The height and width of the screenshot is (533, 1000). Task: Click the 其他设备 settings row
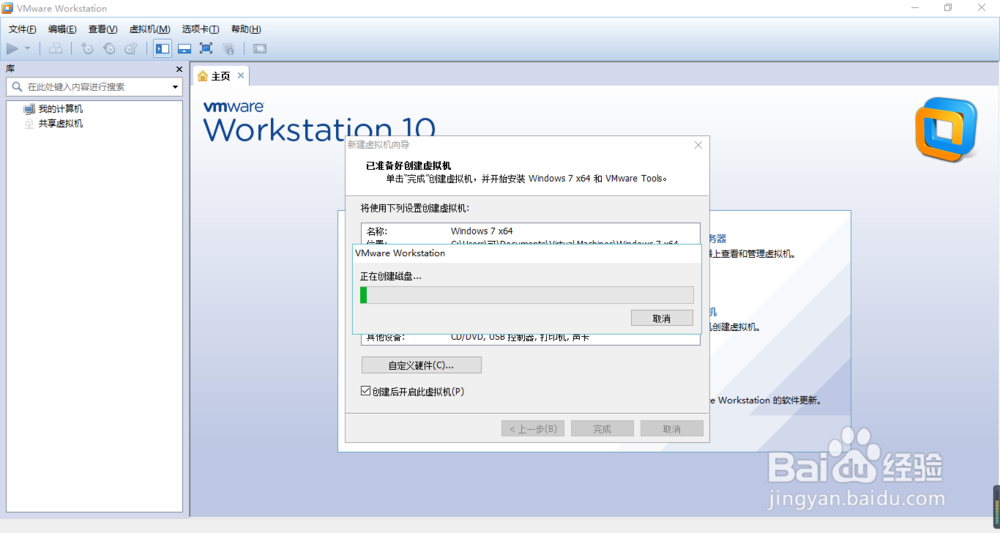(531, 338)
